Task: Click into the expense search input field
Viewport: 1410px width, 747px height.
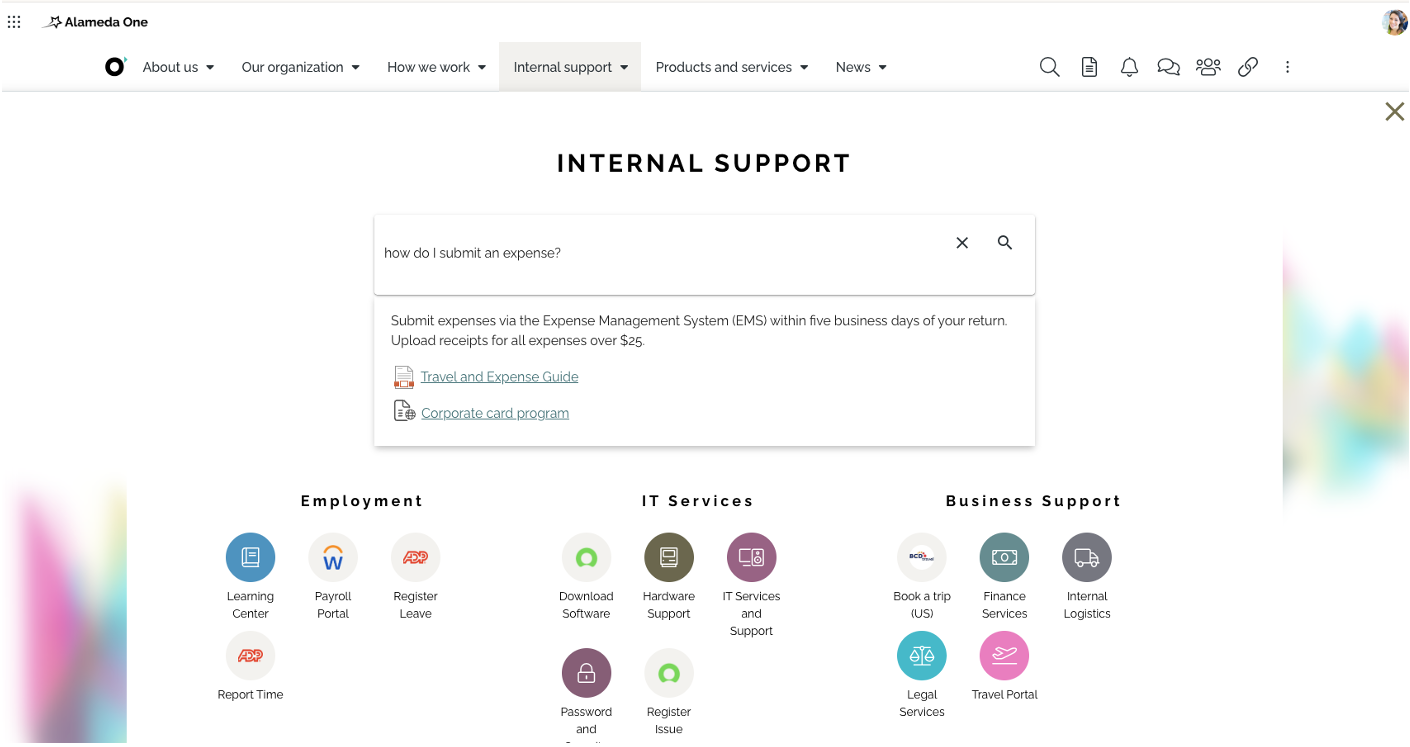Action: tap(660, 253)
